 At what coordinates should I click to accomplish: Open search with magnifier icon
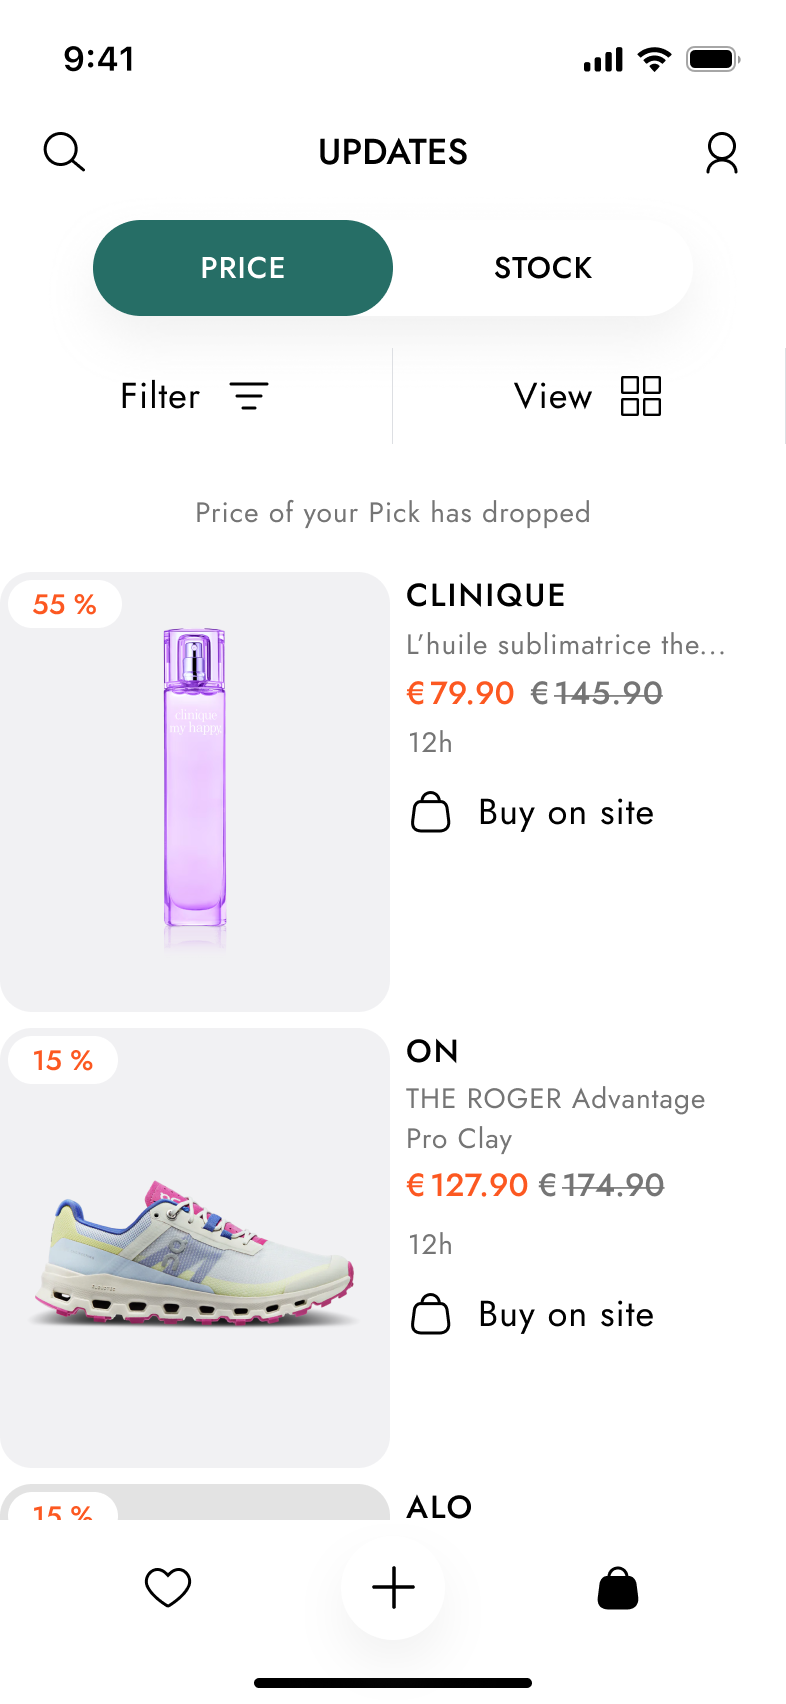point(64,152)
